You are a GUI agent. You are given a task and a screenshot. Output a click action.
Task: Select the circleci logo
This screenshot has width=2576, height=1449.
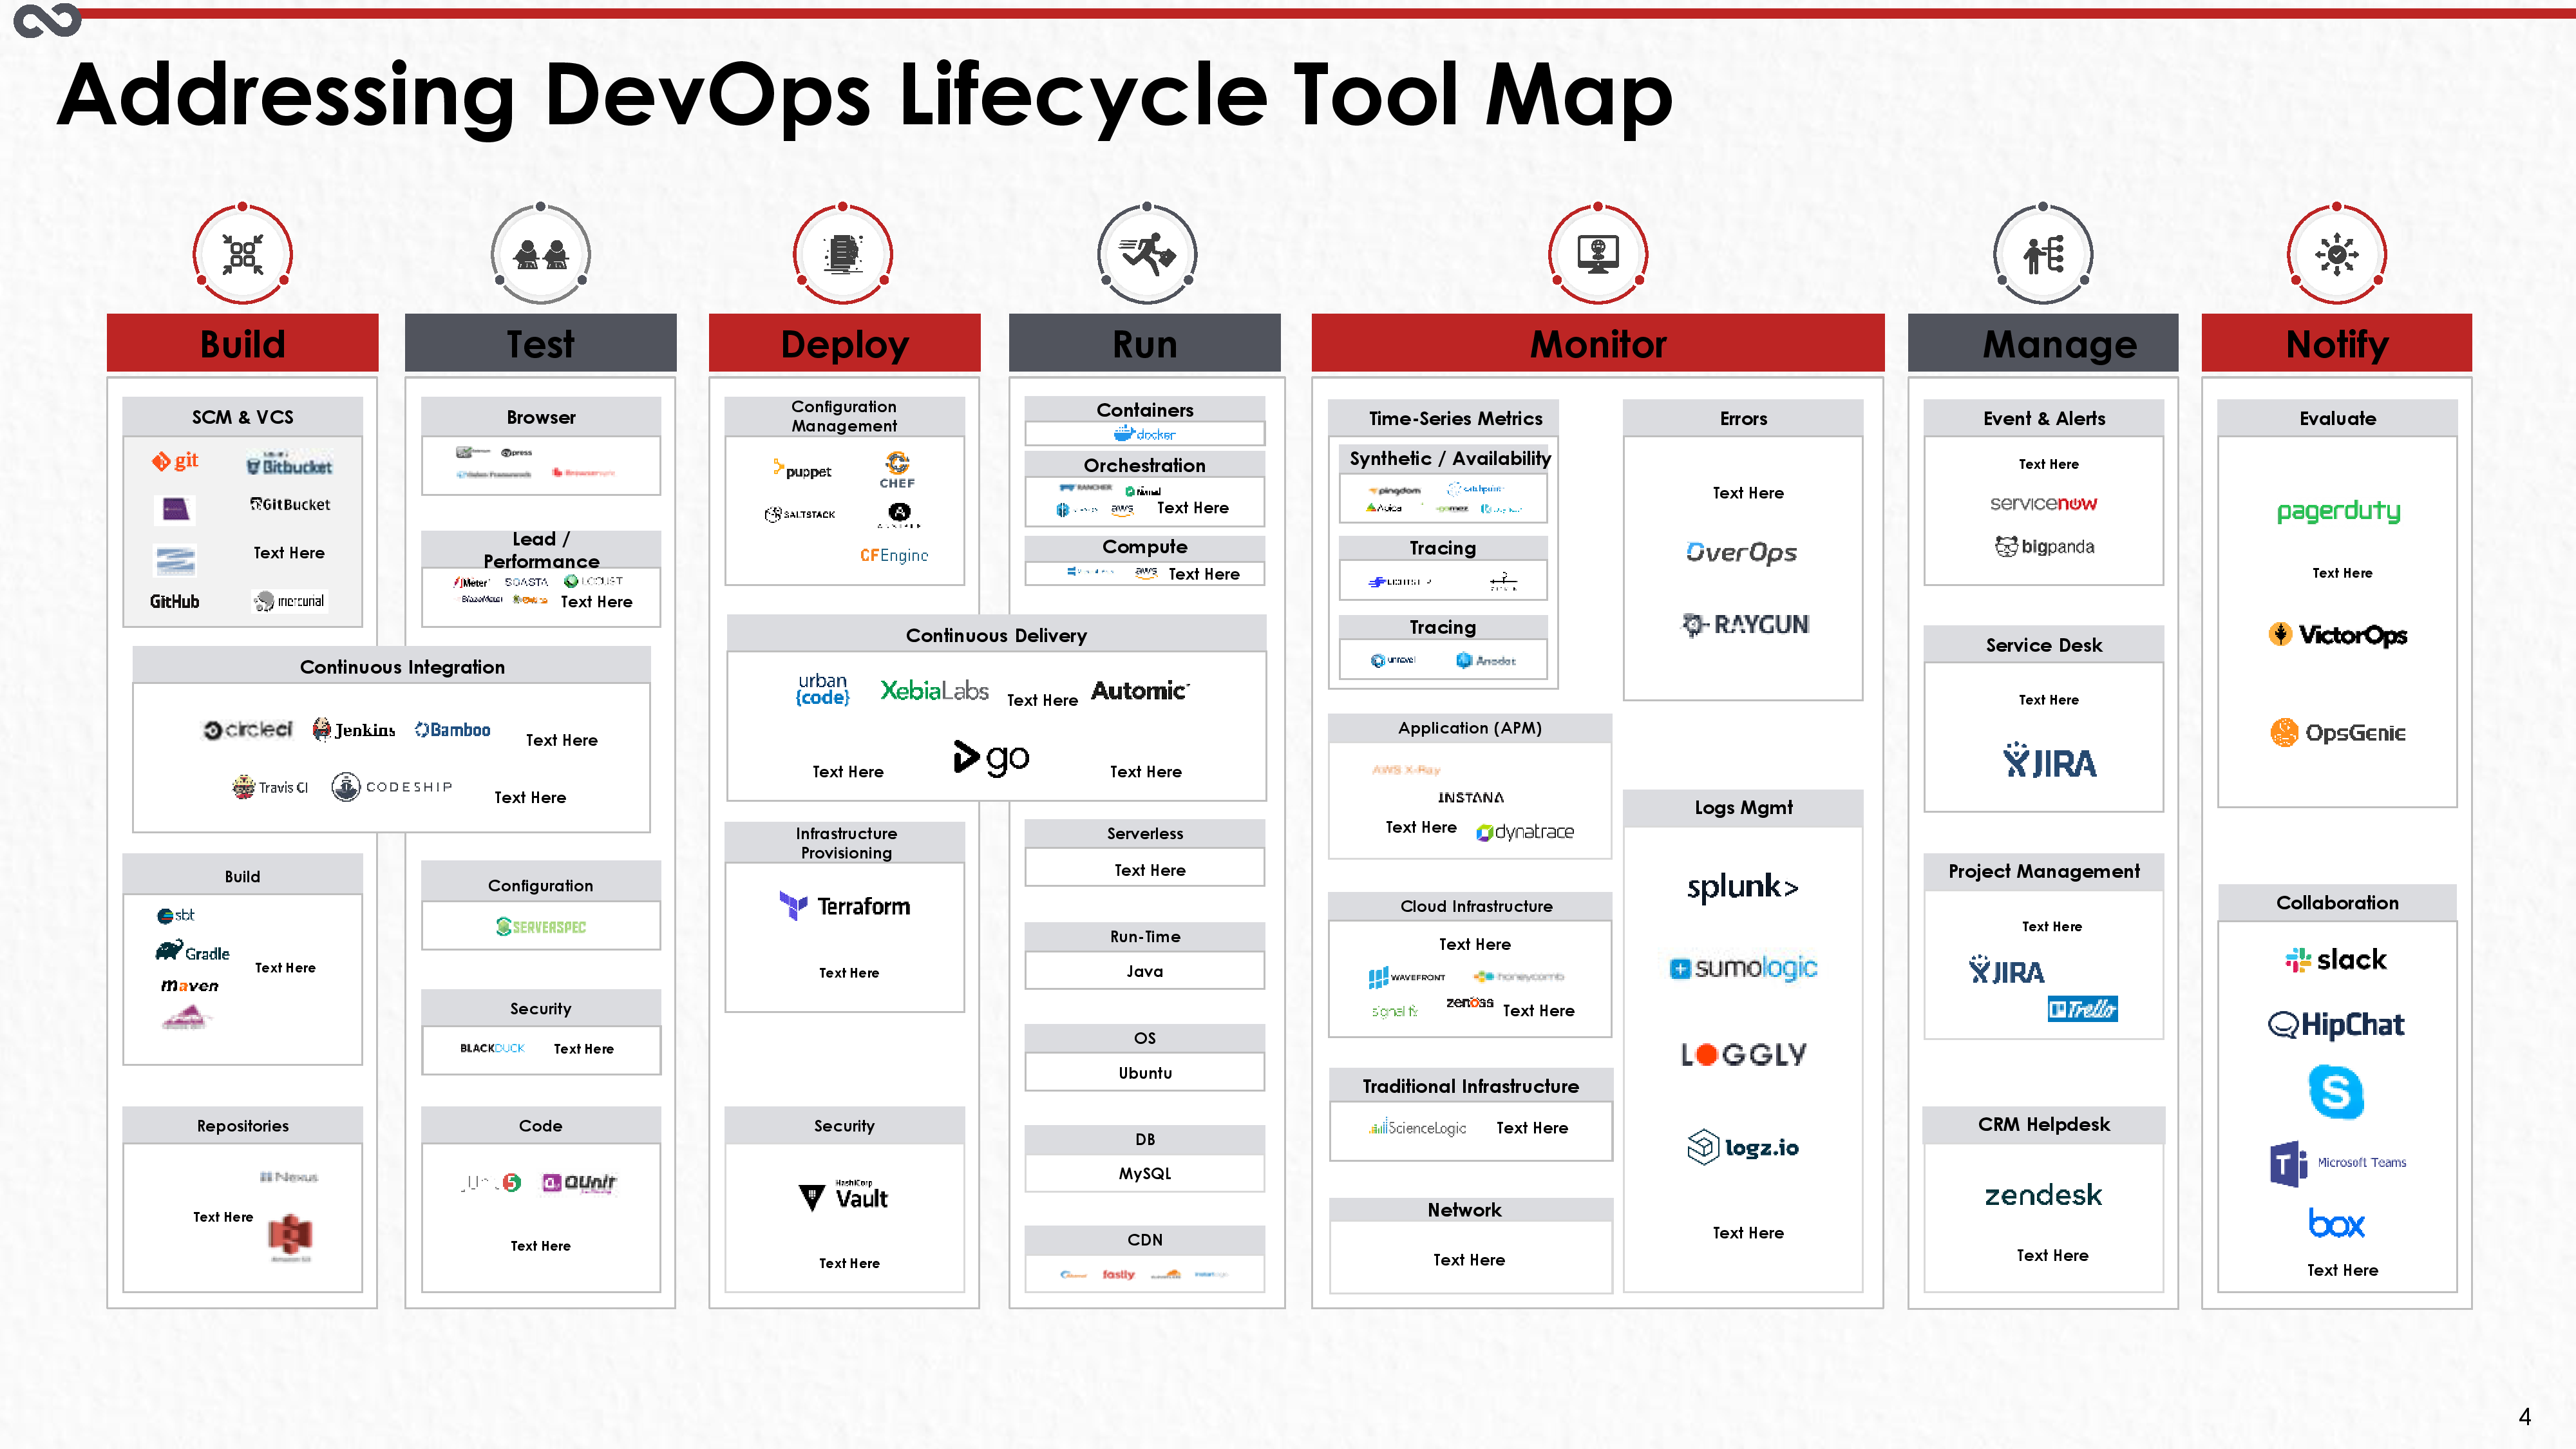(248, 730)
